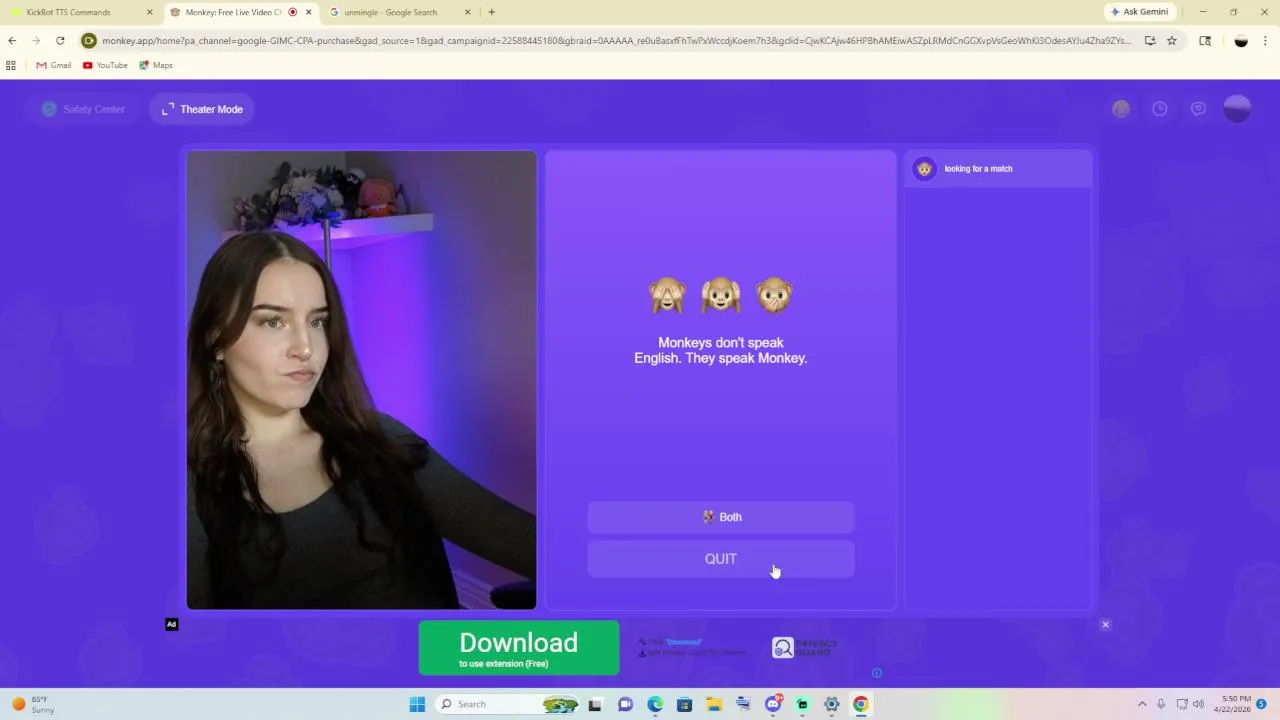1280x720 pixels.
Task: Open the Maps bookmark
Action: coord(156,65)
